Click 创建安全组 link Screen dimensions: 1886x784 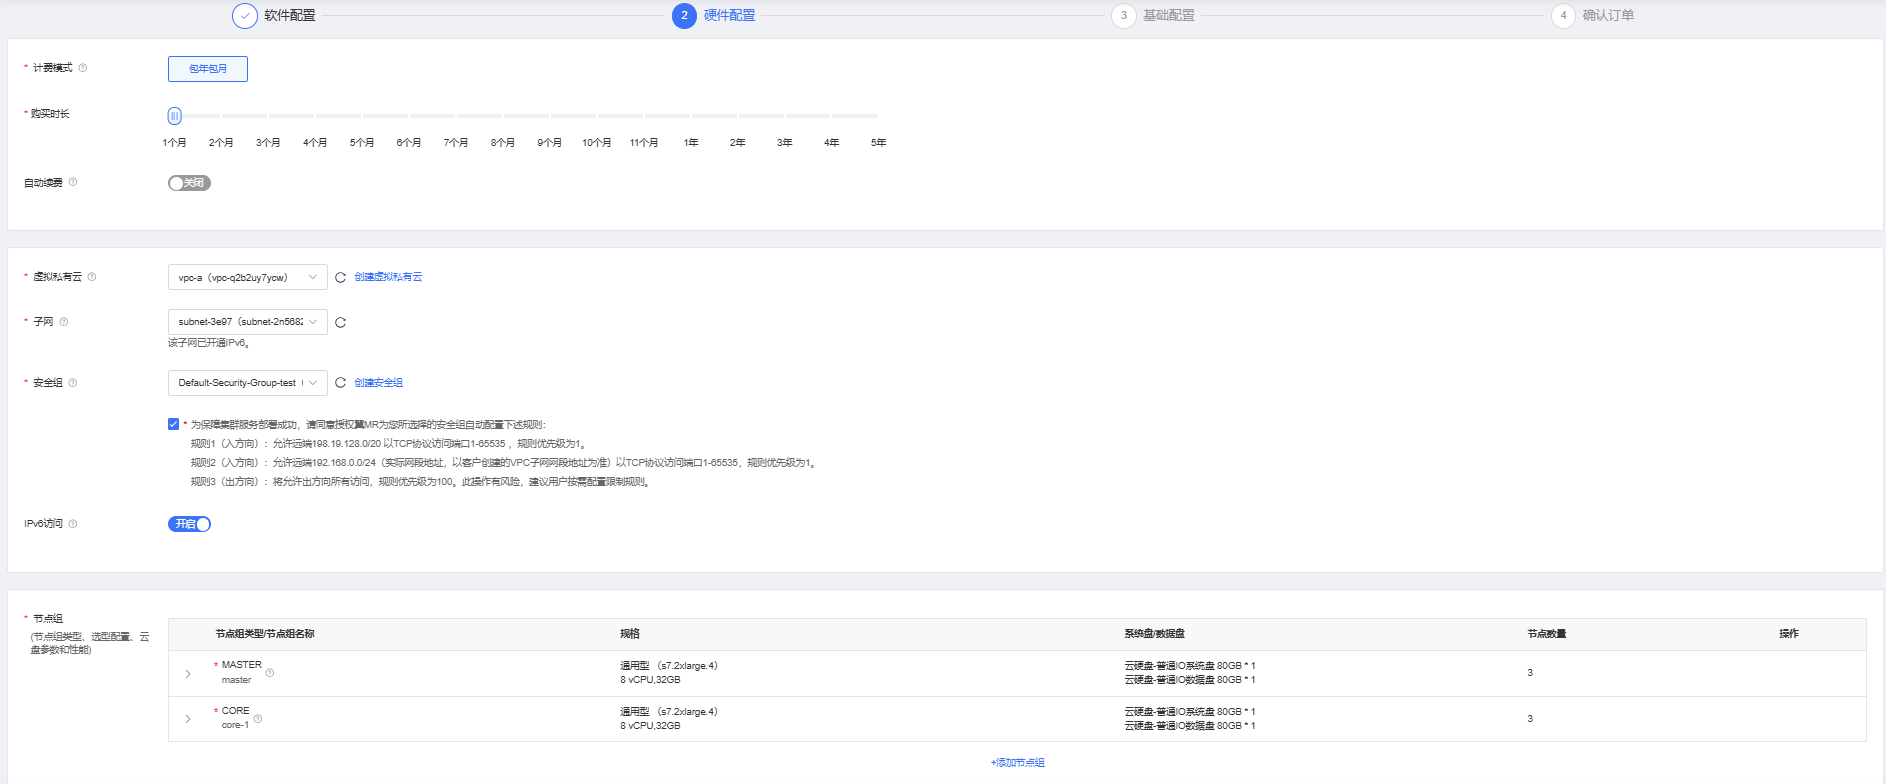point(379,383)
